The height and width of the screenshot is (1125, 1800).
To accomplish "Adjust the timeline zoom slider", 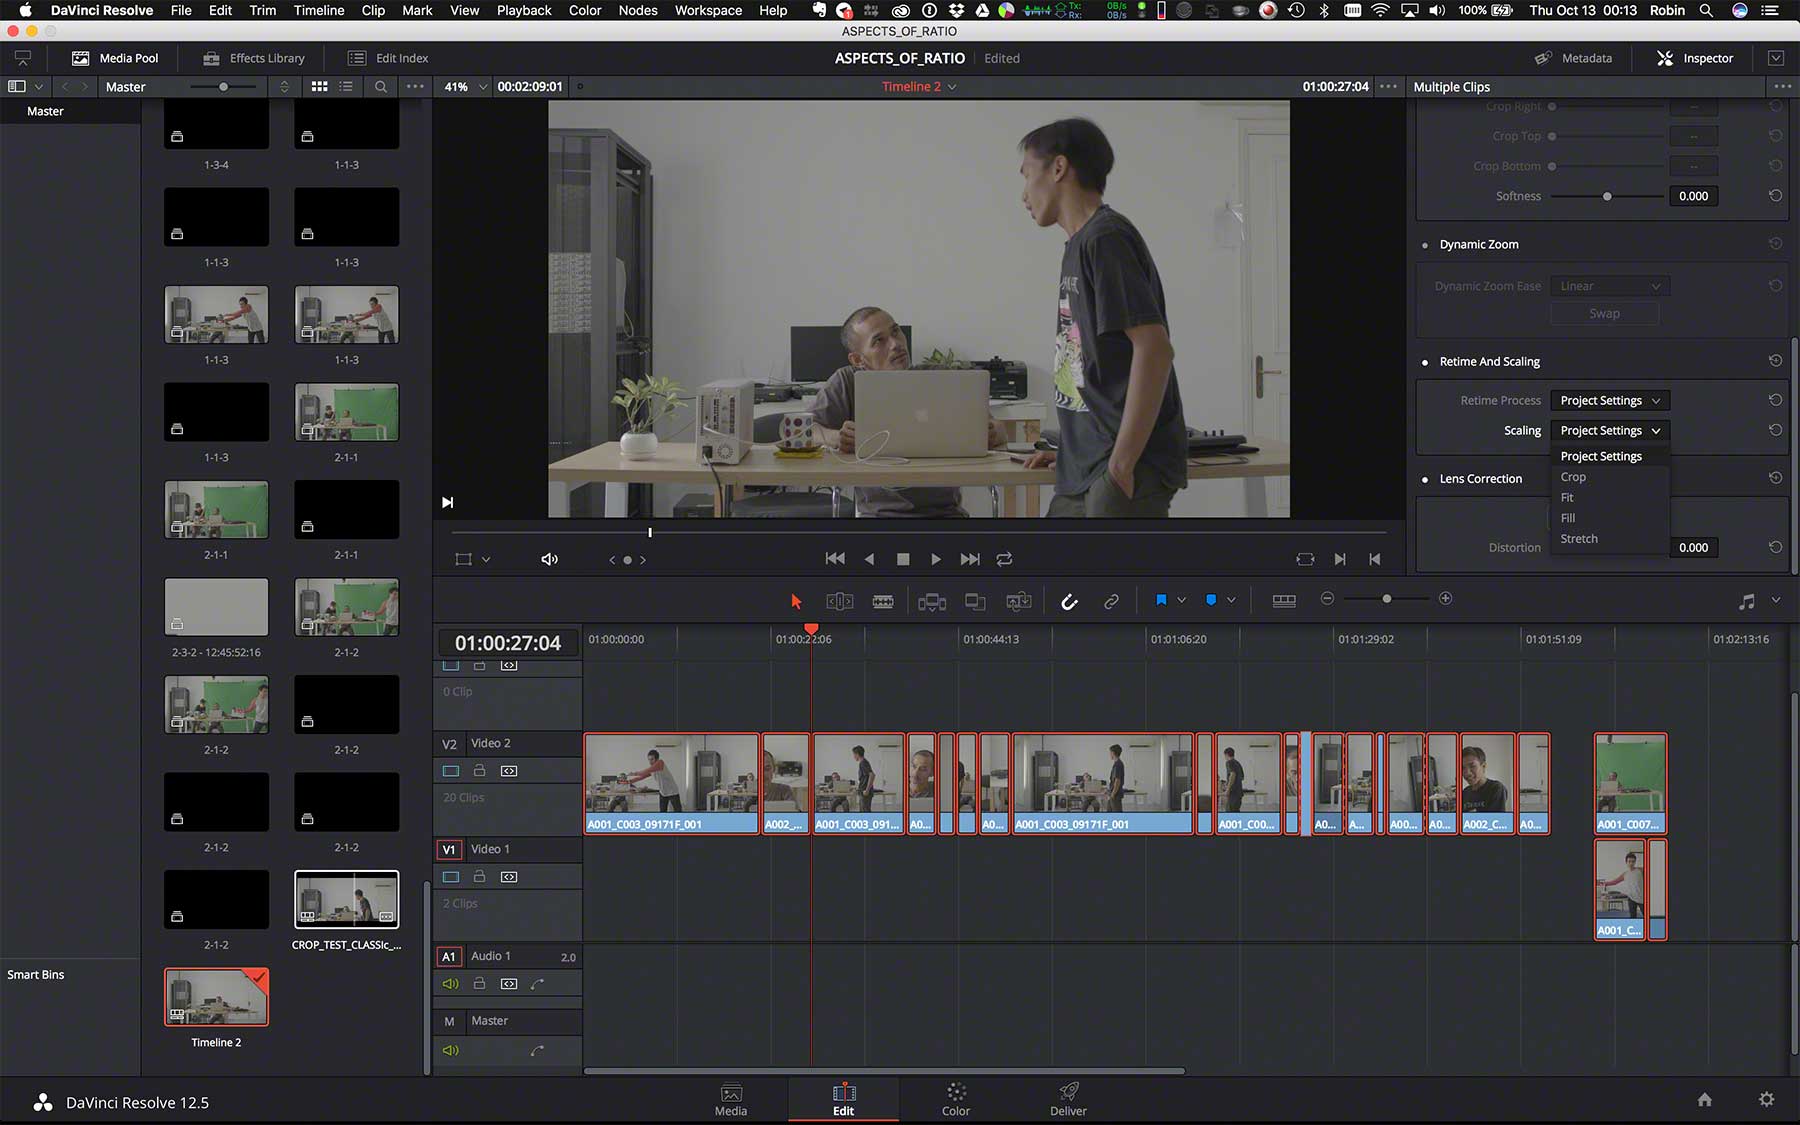I will [x=1386, y=598].
